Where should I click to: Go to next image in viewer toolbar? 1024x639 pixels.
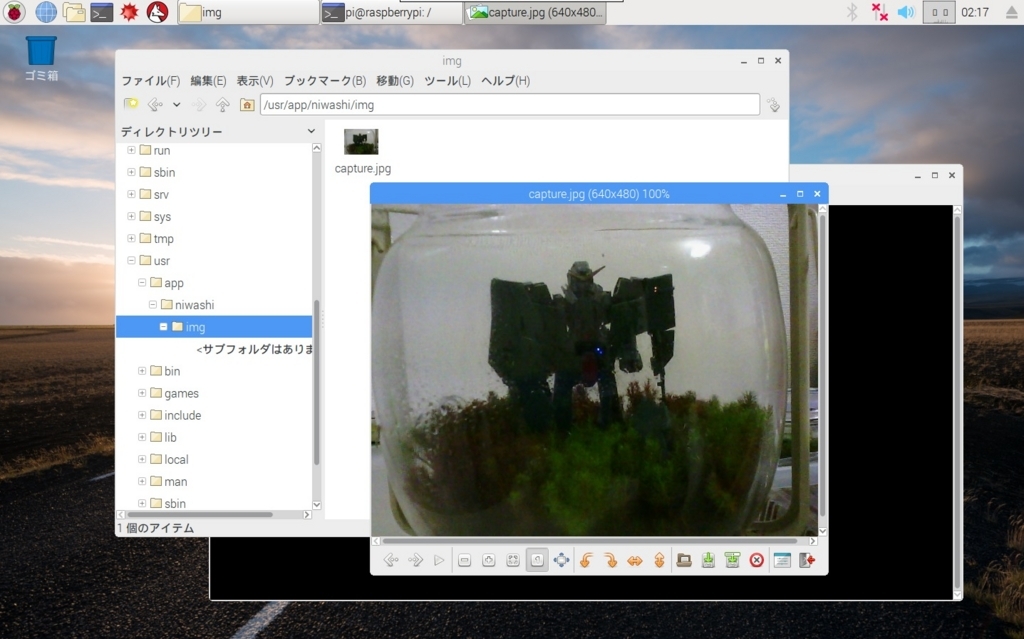point(415,560)
